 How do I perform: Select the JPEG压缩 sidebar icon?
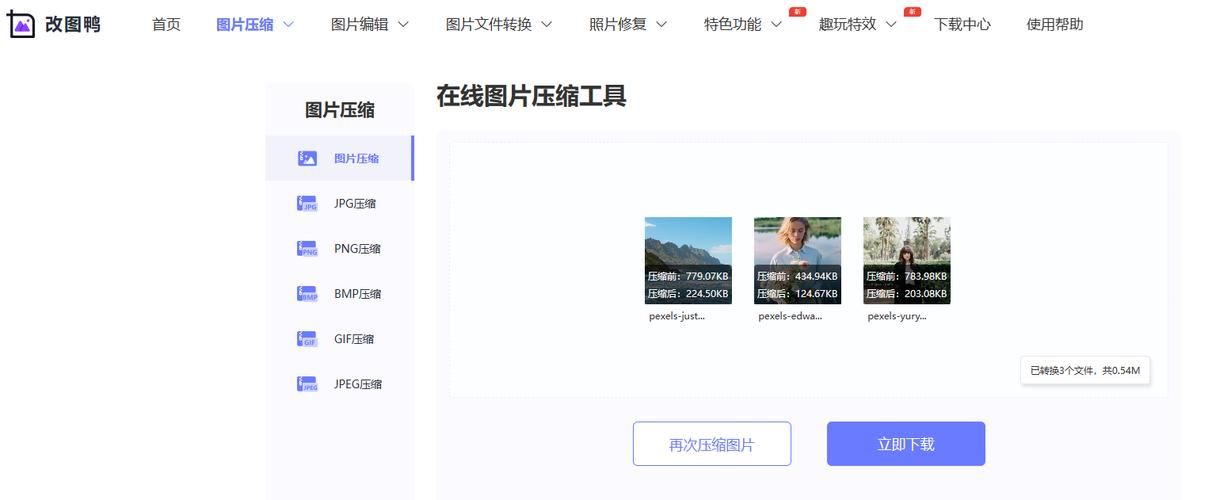[307, 383]
